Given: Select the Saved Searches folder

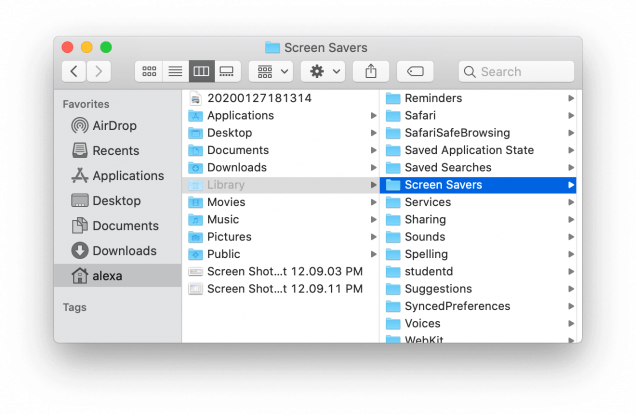Looking at the screenshot, I should pos(478,167).
